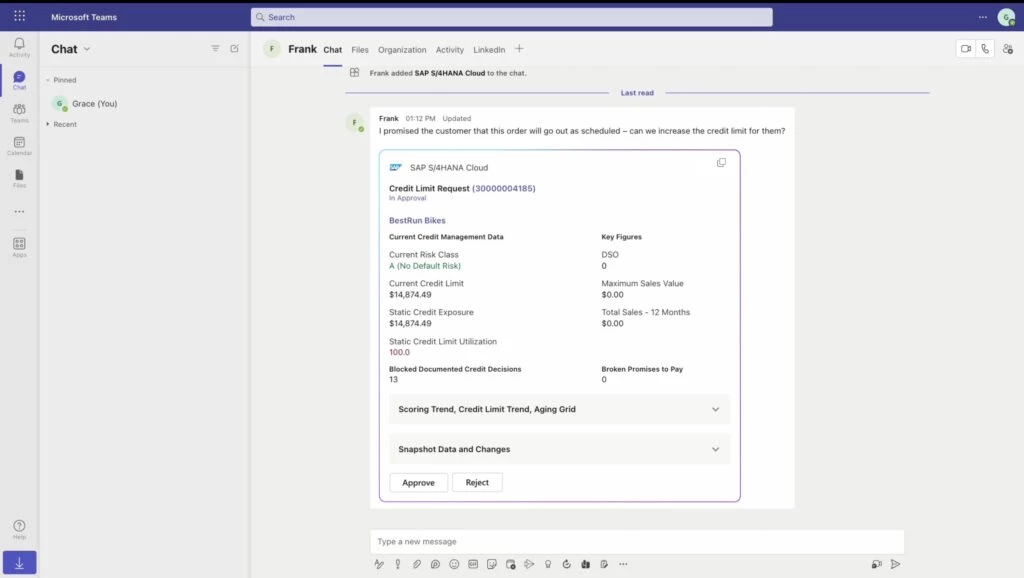Open profile avatar in top right
The width and height of the screenshot is (1024, 578).
tap(1006, 17)
